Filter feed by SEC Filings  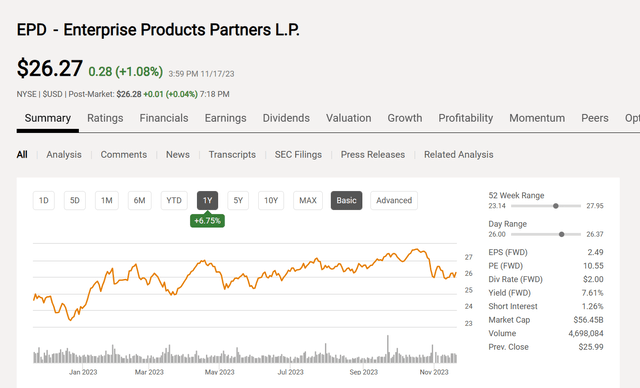(298, 155)
